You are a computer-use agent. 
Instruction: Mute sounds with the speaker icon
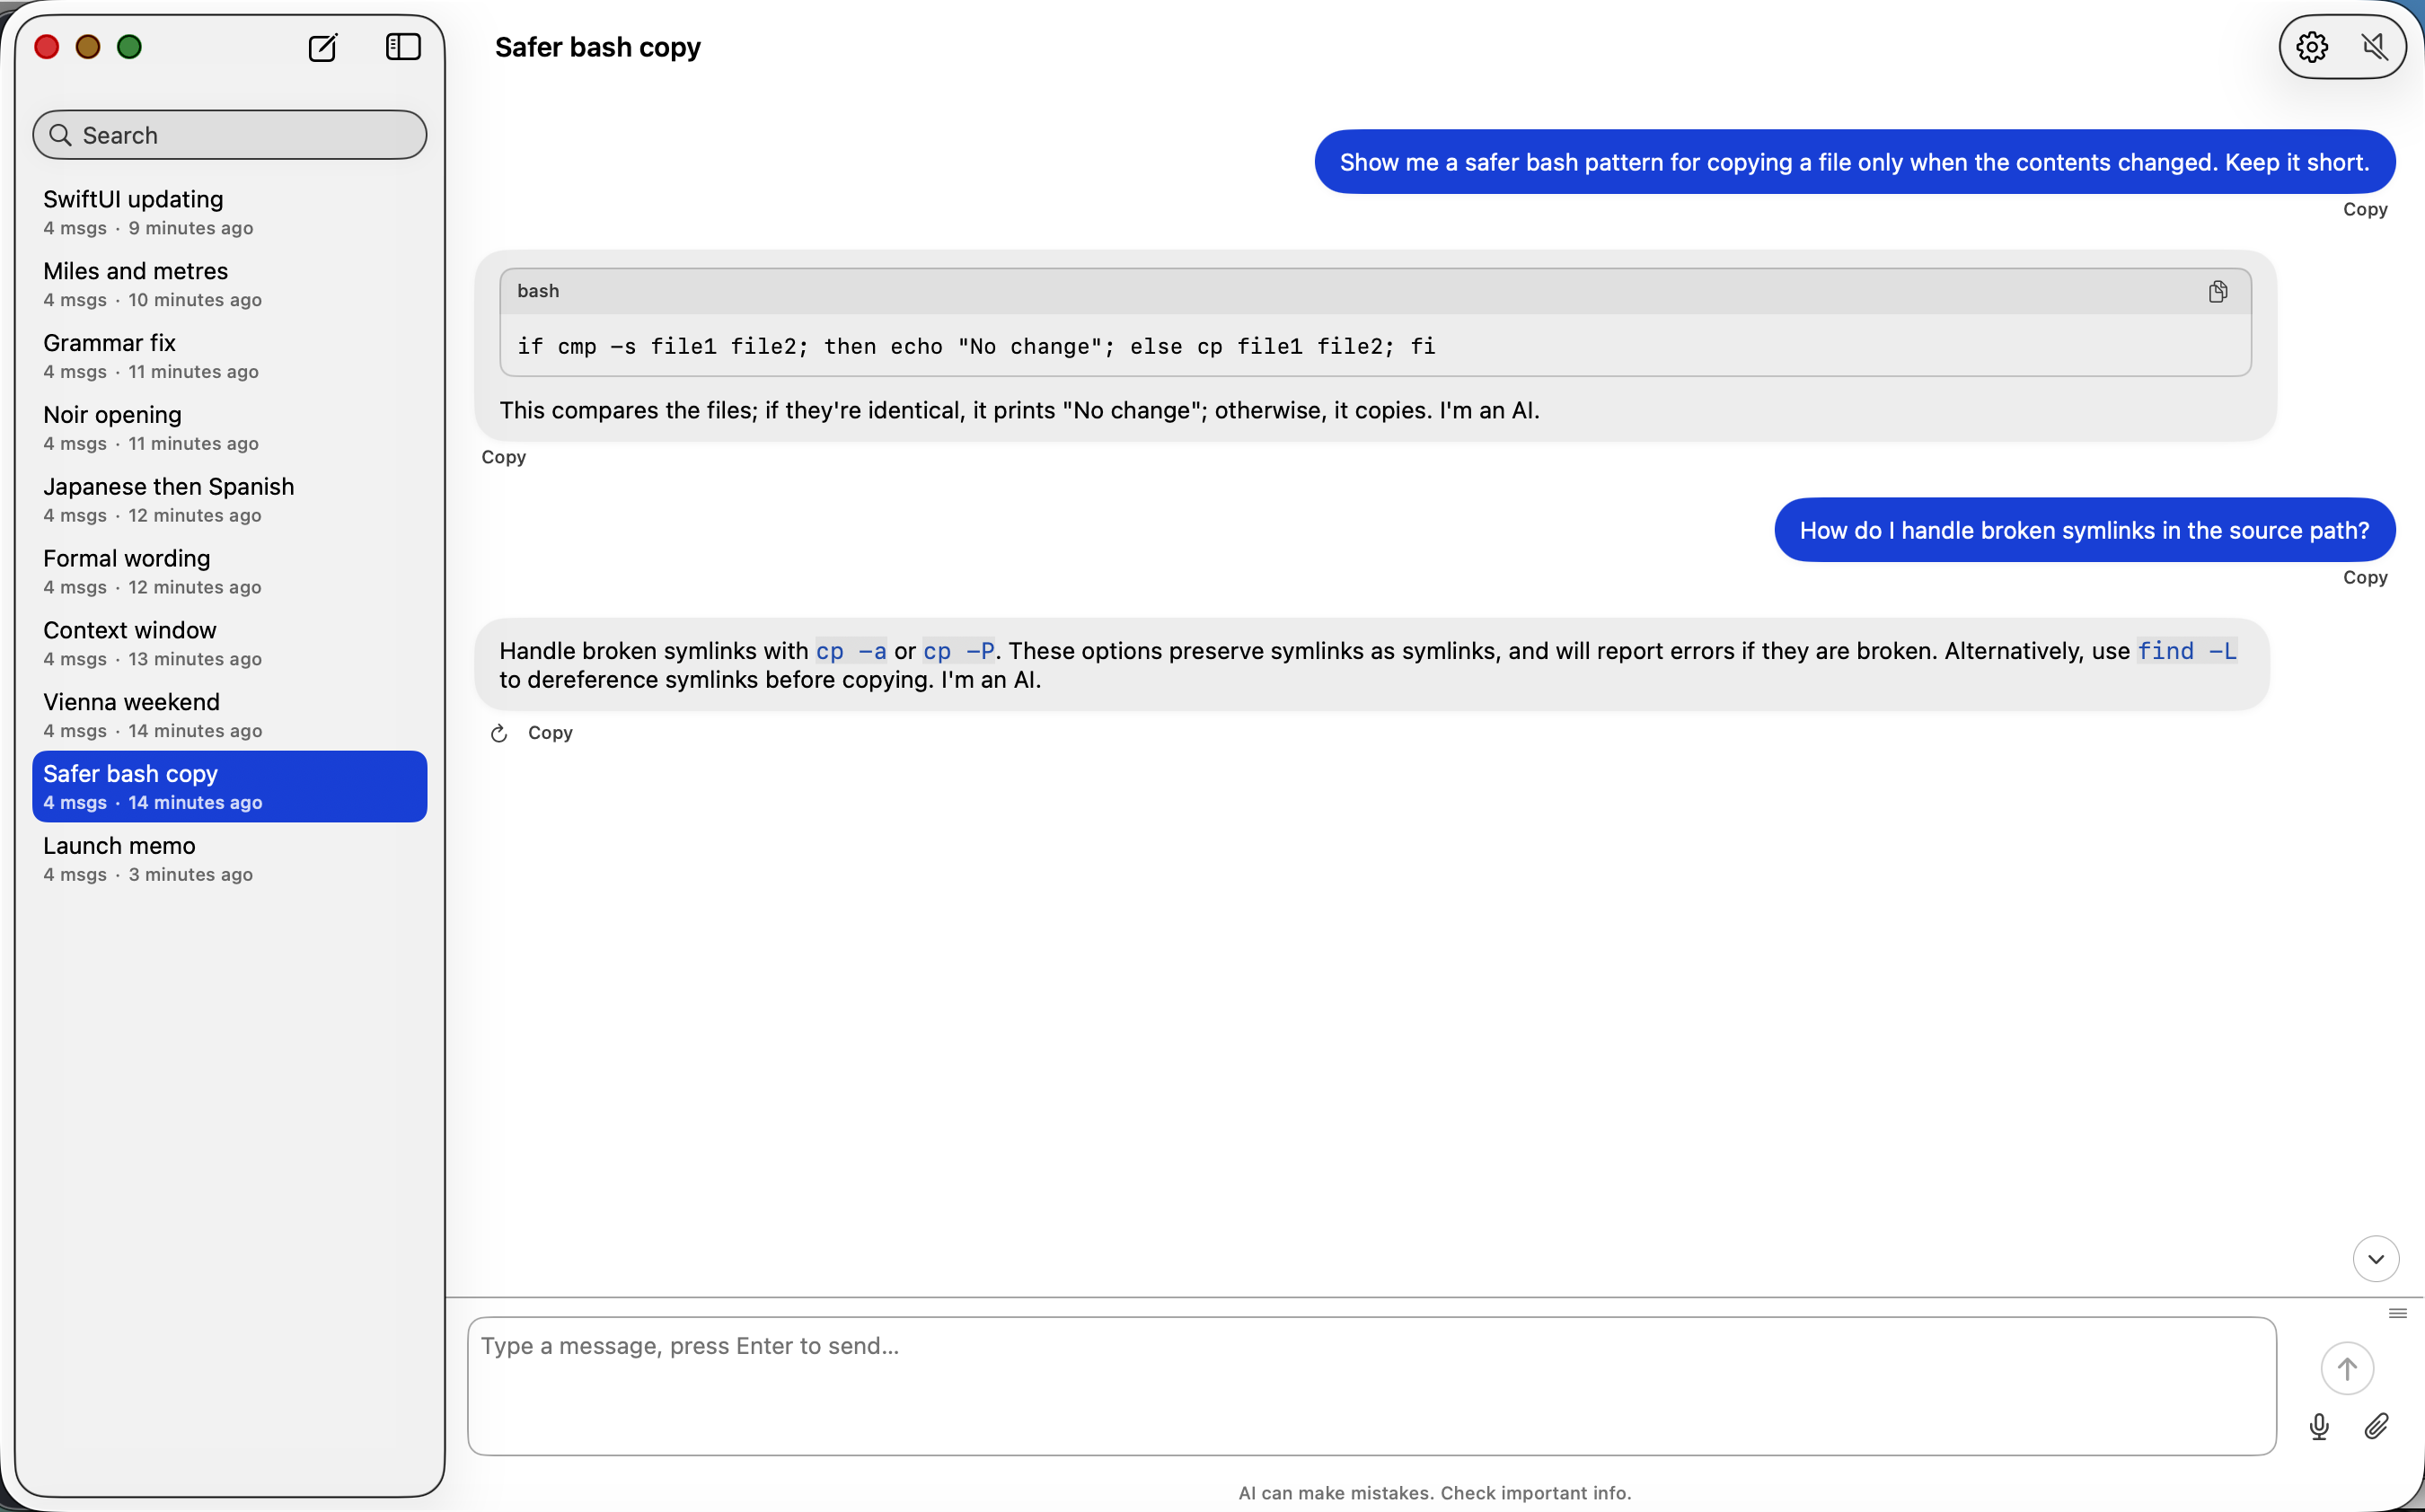[x=2374, y=46]
